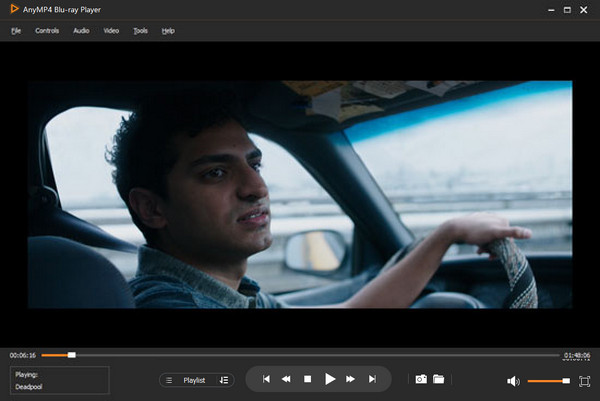Viewport: 600px width, 401px height.
Task: Play the Deadpool movie
Action: [329, 379]
